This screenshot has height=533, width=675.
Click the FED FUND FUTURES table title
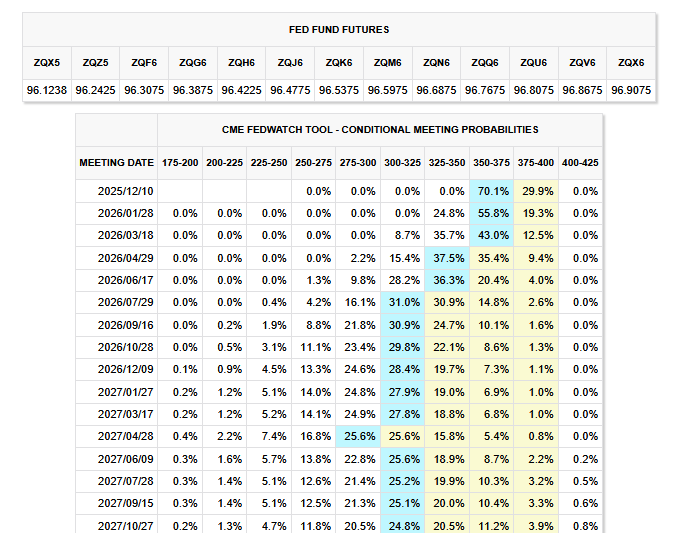(x=339, y=30)
